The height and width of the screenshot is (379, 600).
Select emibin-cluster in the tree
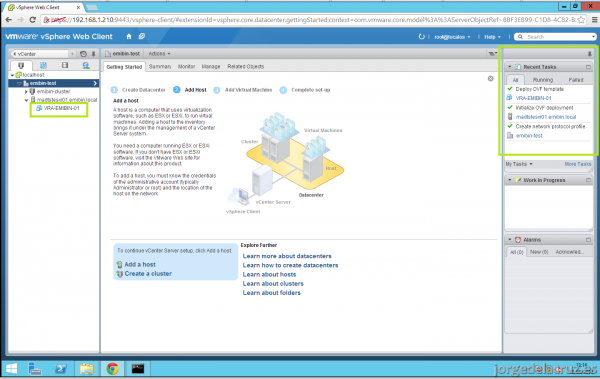53,91
